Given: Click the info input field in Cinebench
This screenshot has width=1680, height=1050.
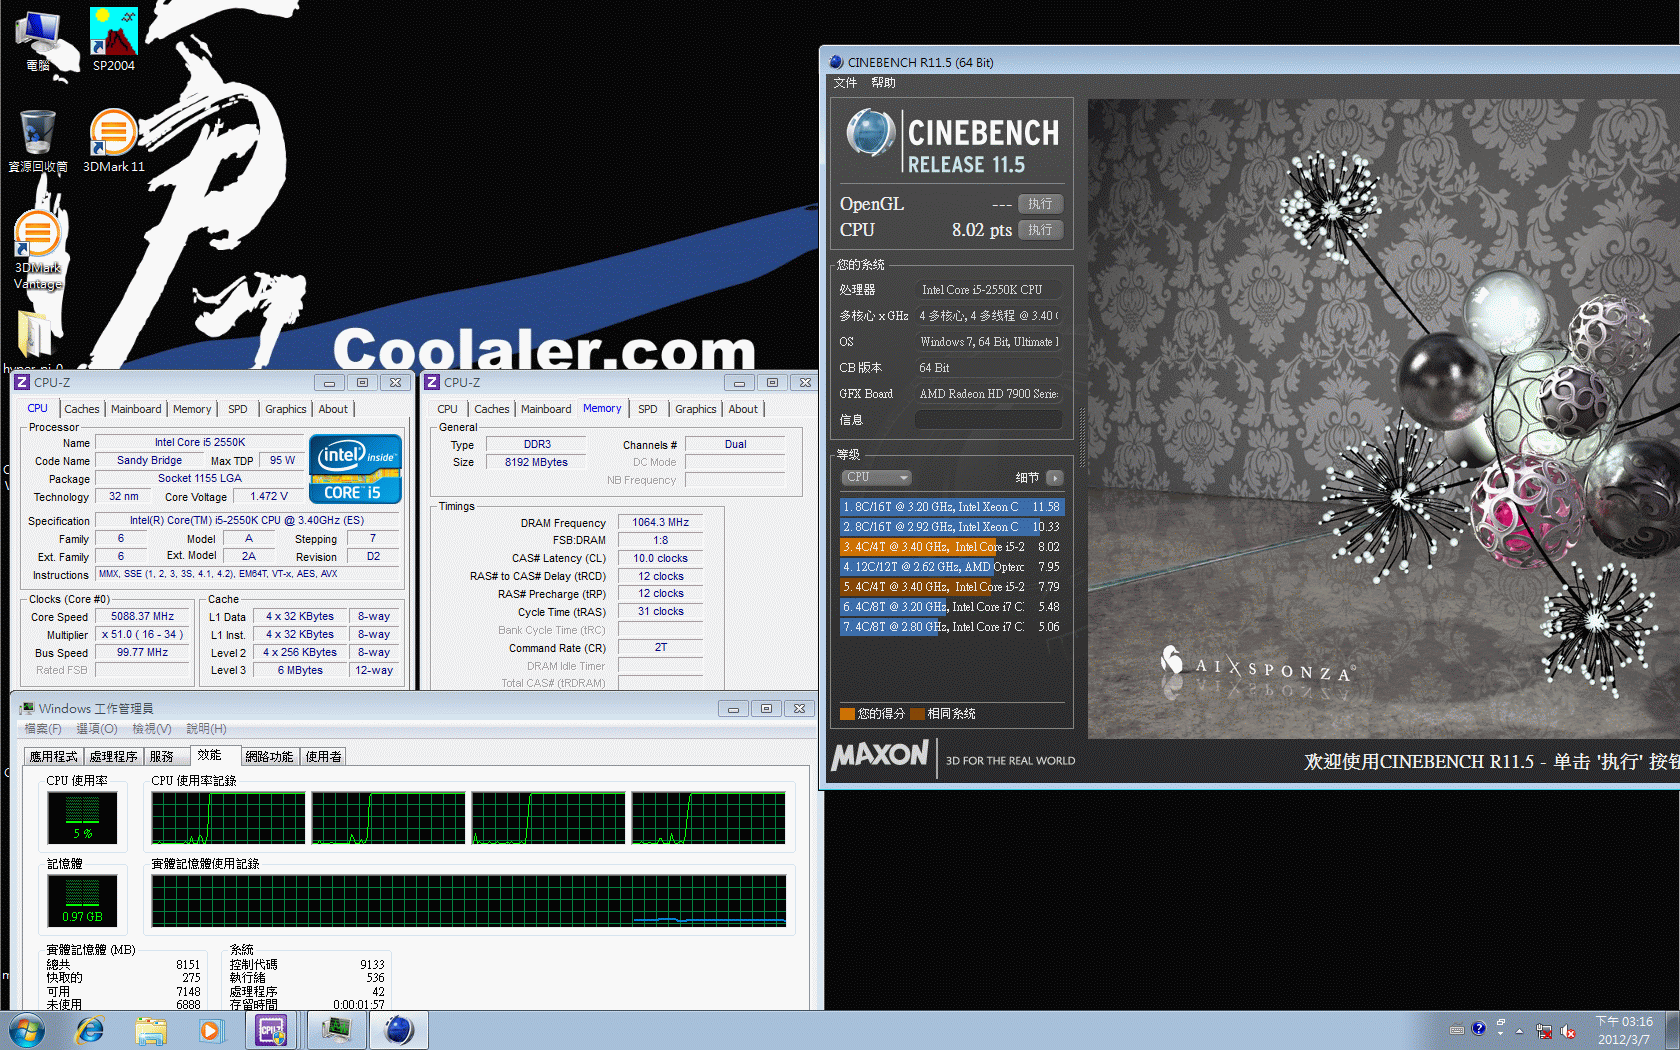Looking at the screenshot, I should 988,420.
